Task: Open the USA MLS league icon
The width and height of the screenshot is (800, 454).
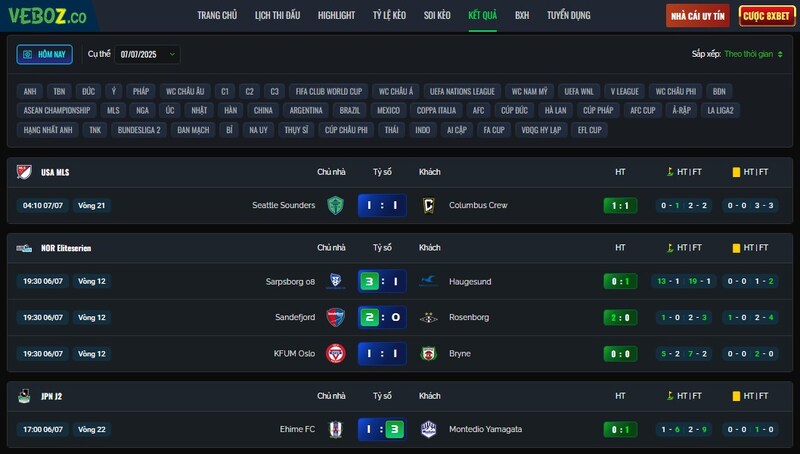Action: click(x=24, y=172)
